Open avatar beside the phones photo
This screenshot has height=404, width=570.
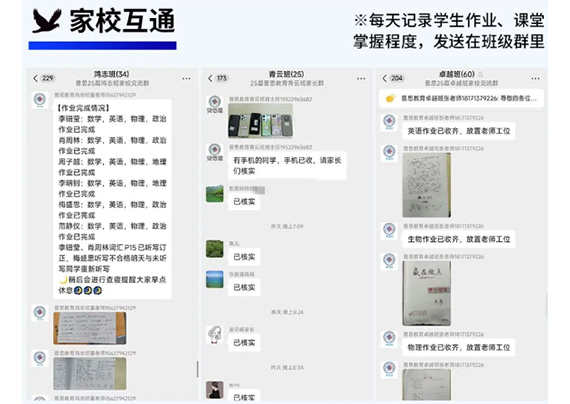(214, 104)
